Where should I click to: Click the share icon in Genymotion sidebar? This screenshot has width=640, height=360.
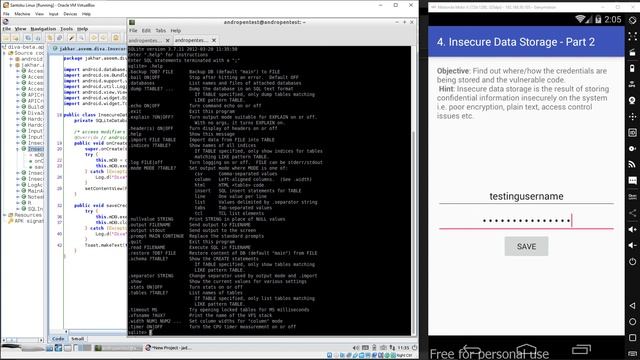pyautogui.click(x=632, y=213)
